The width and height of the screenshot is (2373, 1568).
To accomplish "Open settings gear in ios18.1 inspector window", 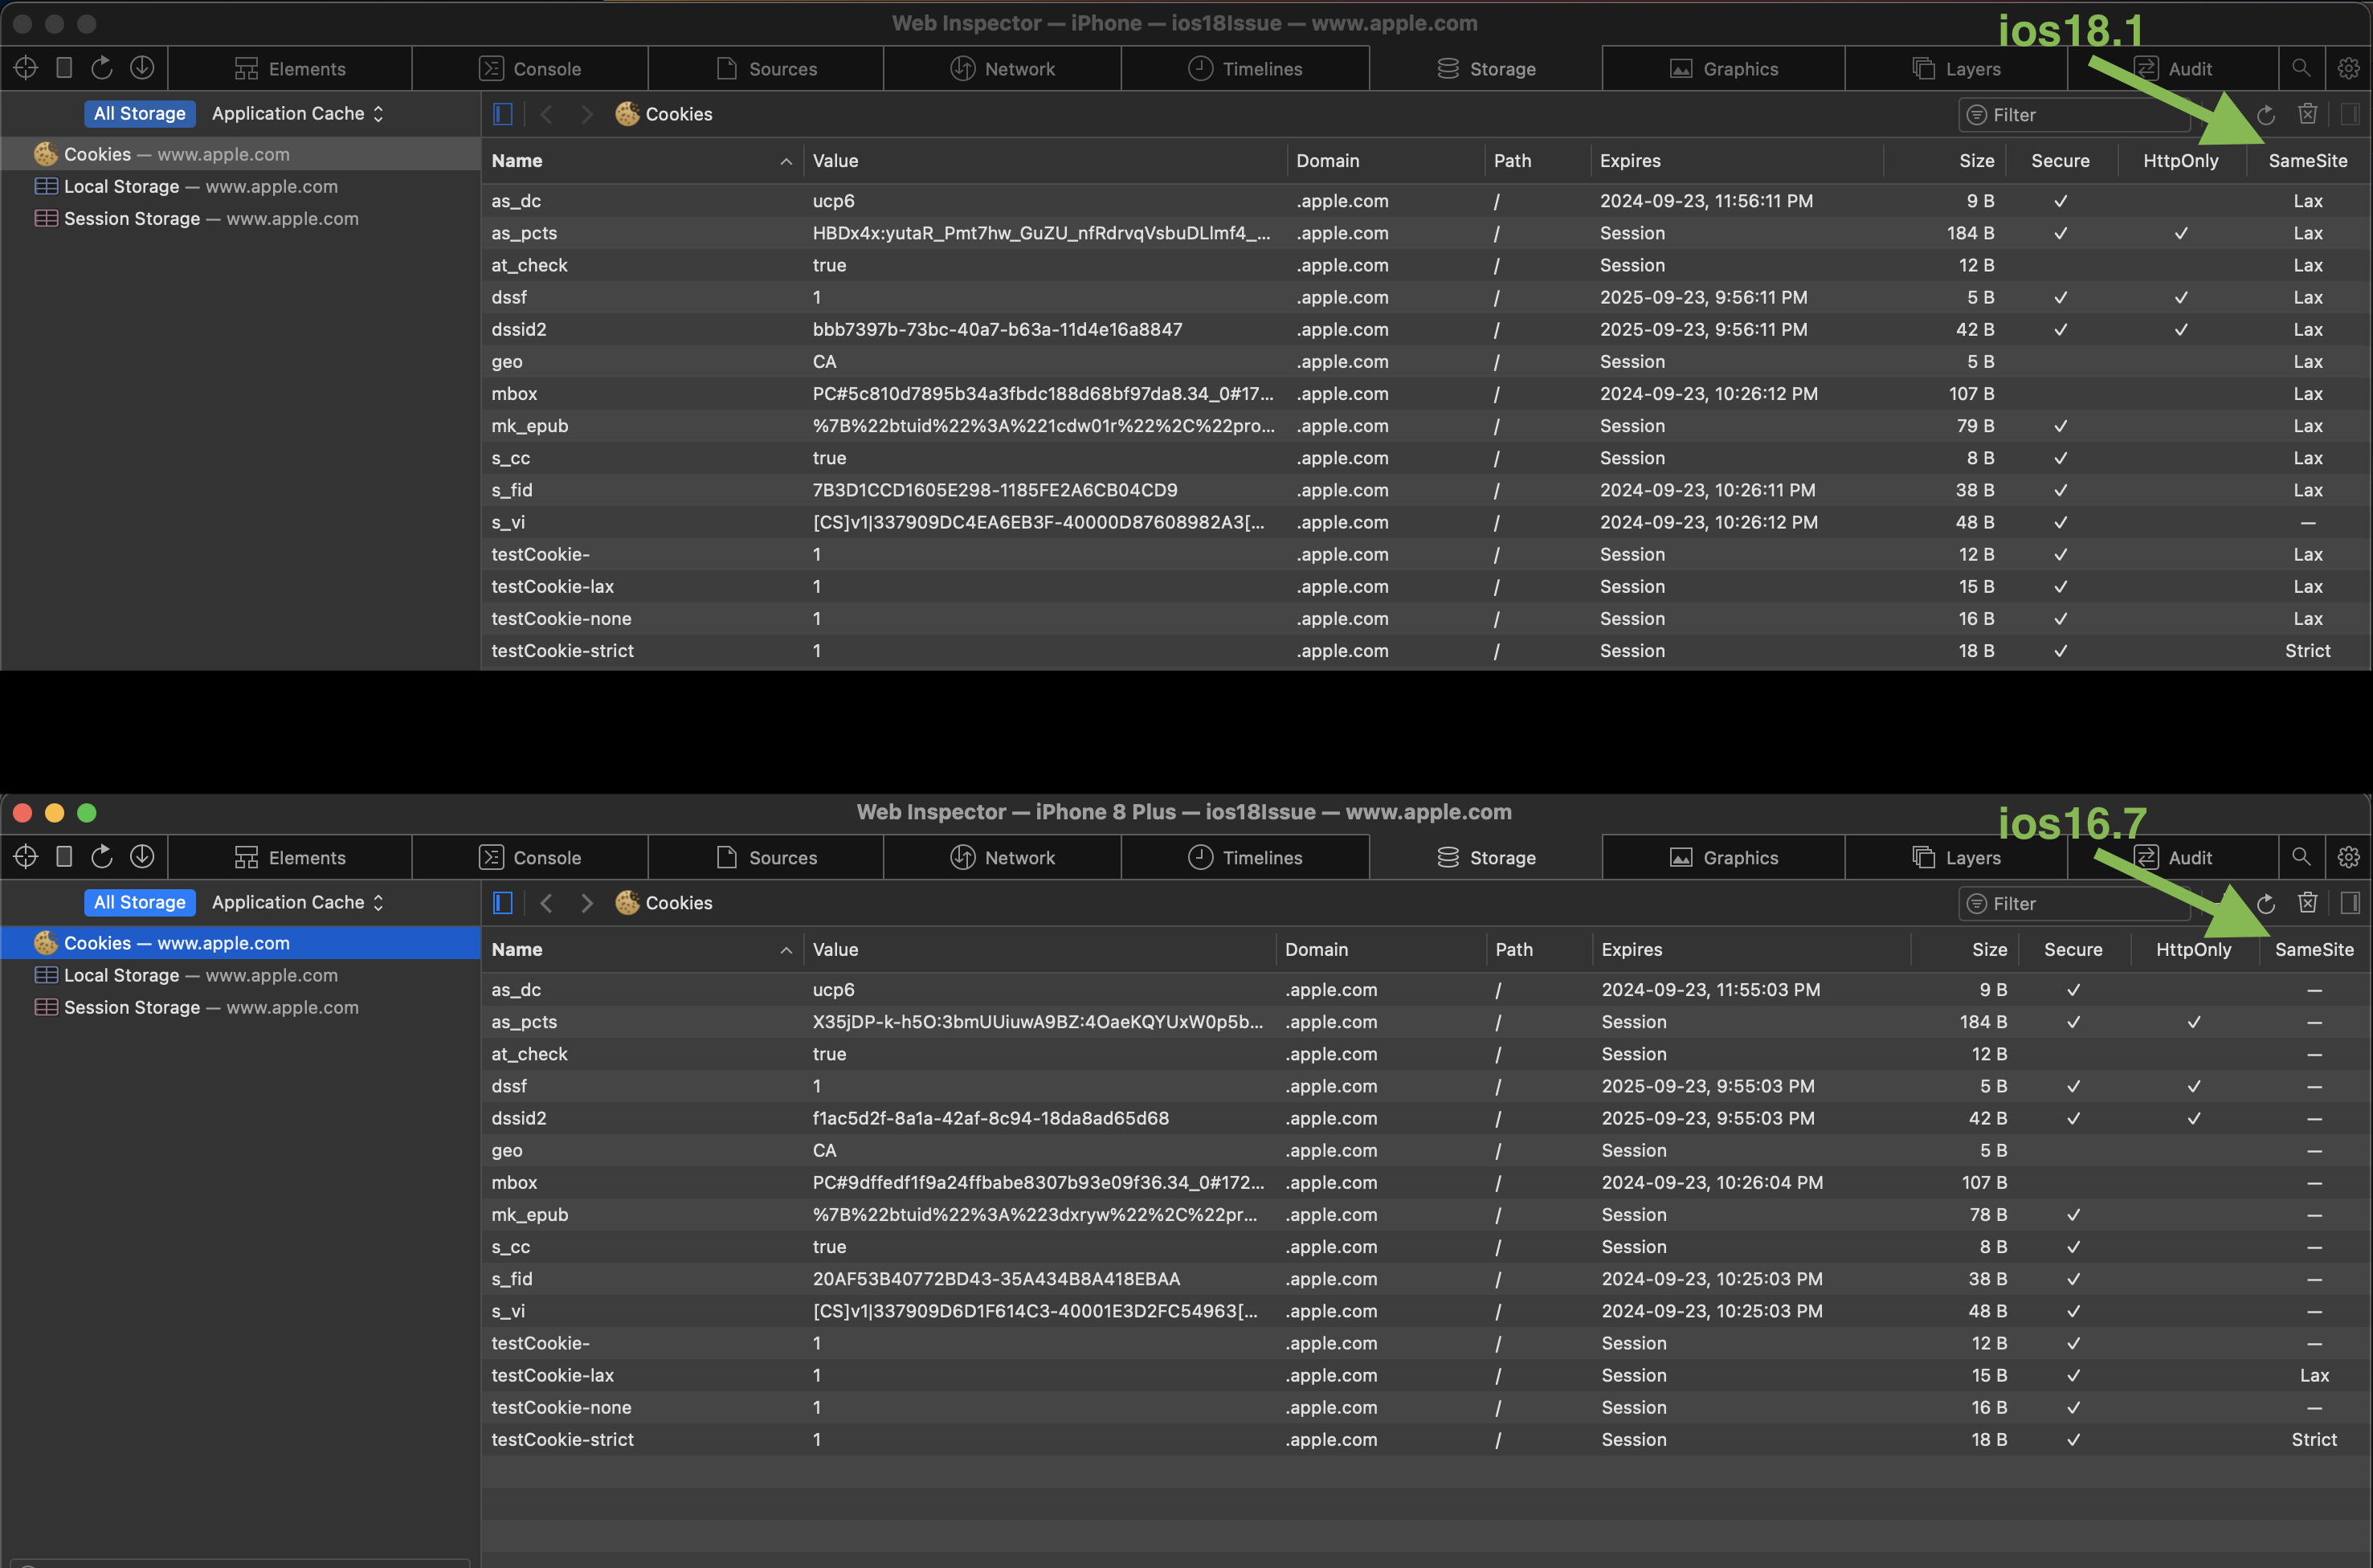I will click(2348, 68).
